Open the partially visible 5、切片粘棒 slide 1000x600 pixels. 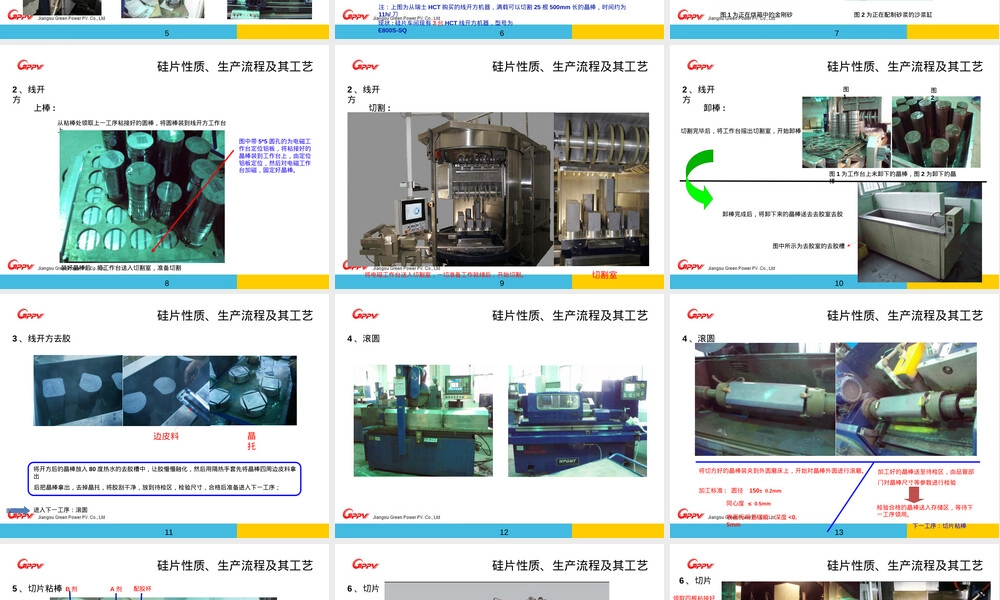click(165, 572)
